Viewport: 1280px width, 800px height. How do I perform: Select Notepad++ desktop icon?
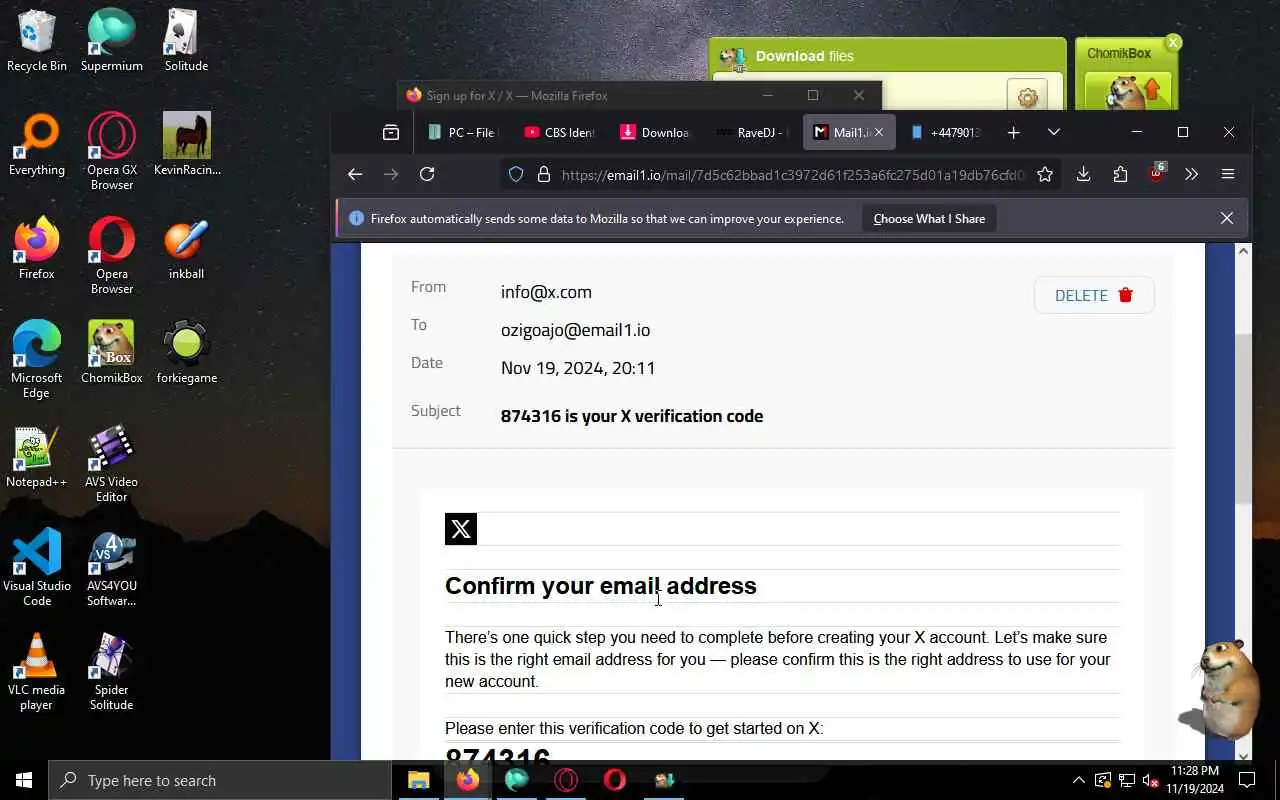coord(37,458)
